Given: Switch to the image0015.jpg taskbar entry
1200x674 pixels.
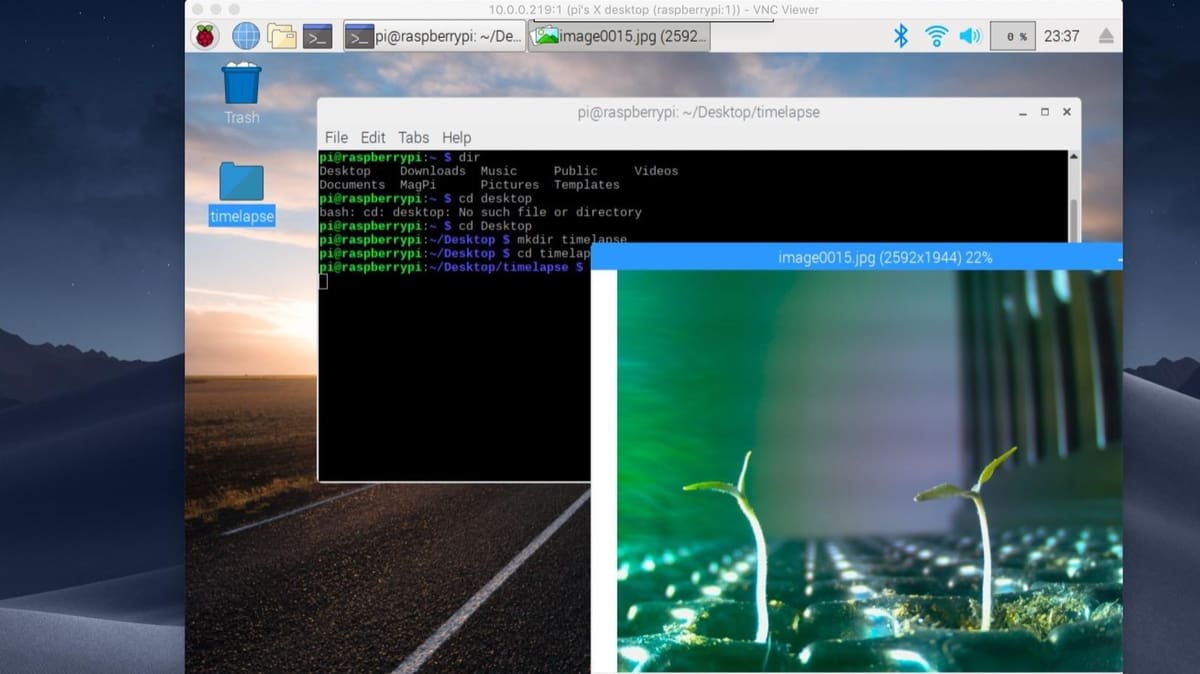Looking at the screenshot, I should [620, 37].
